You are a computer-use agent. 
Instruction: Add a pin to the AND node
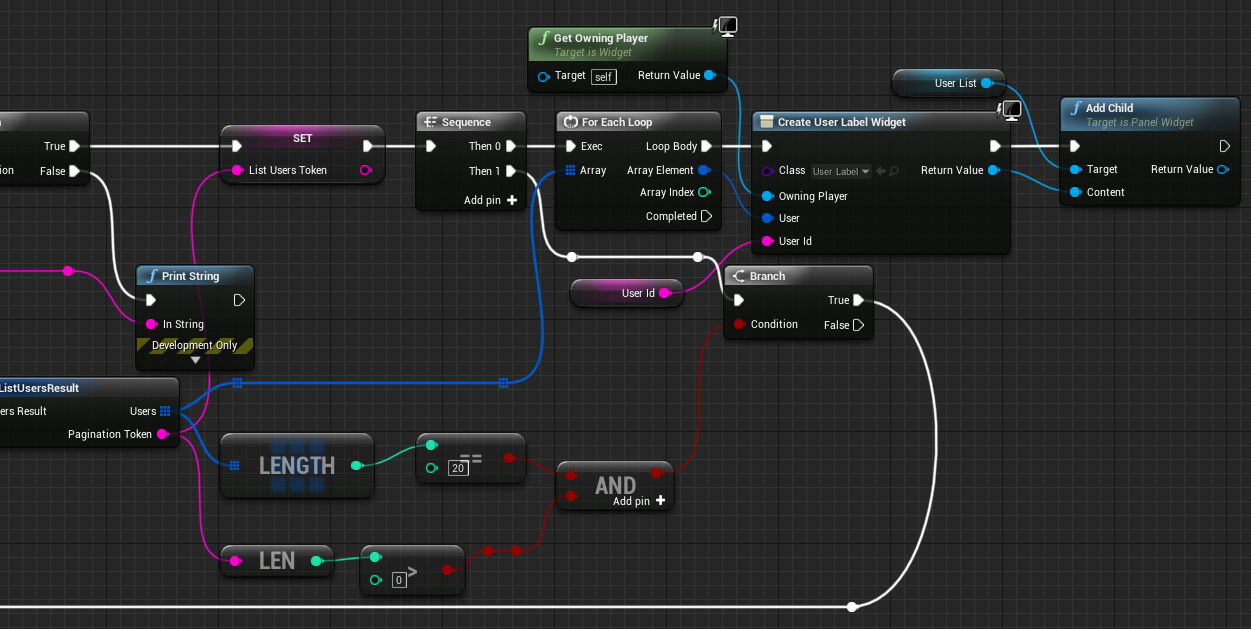(660, 501)
